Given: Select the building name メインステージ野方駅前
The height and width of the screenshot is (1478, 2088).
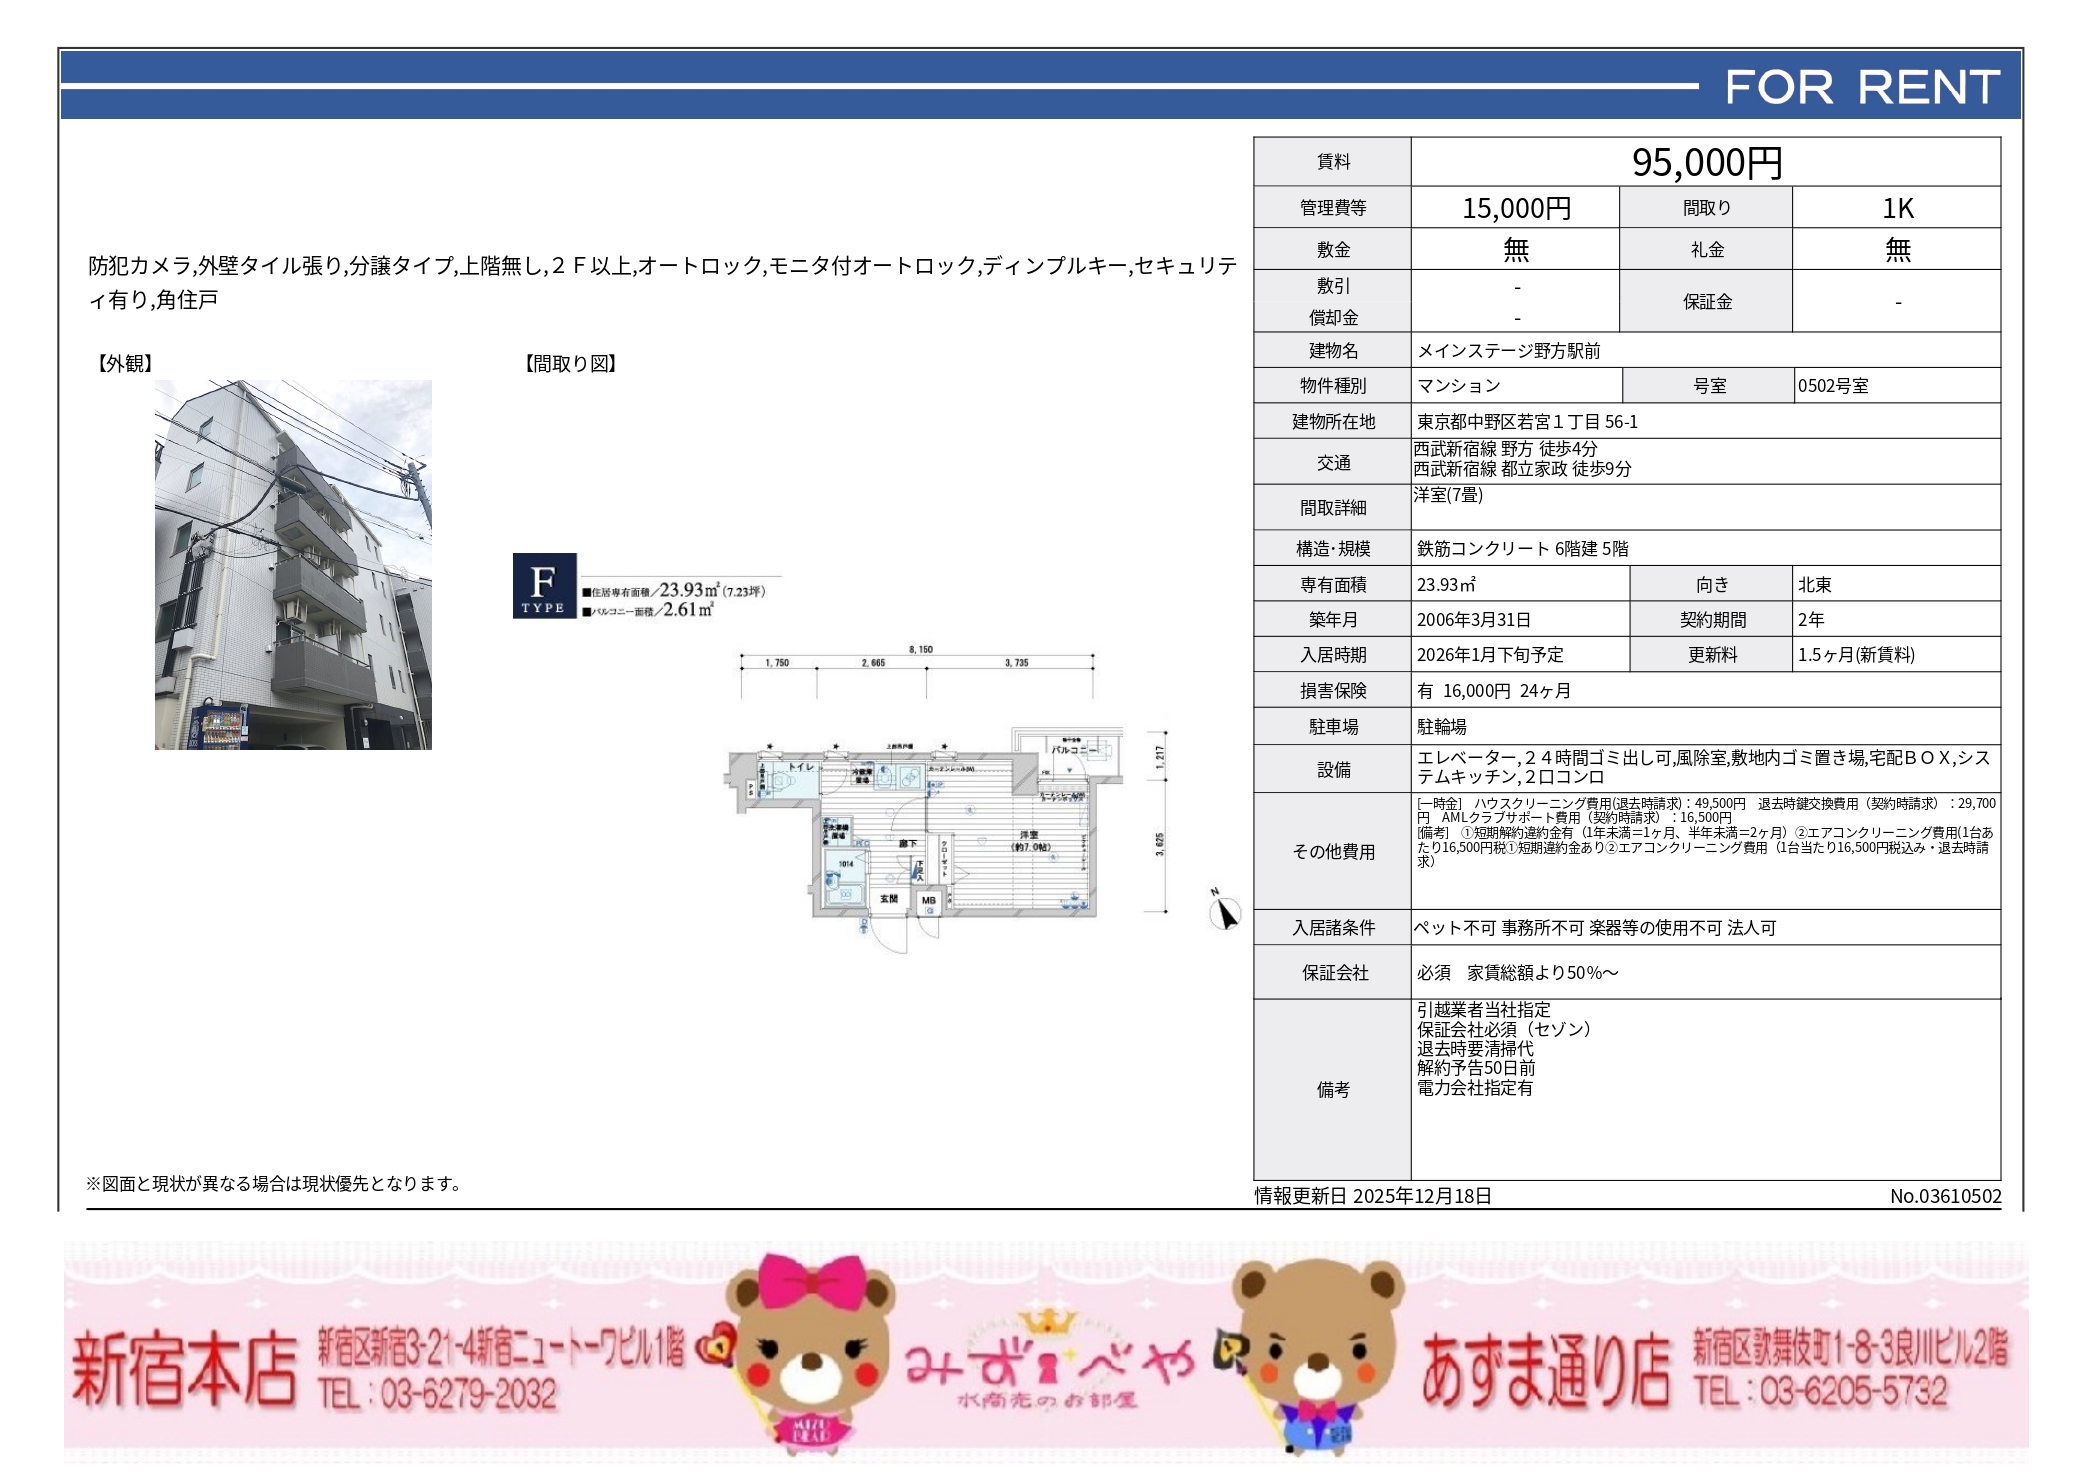Looking at the screenshot, I should pyautogui.click(x=1508, y=351).
